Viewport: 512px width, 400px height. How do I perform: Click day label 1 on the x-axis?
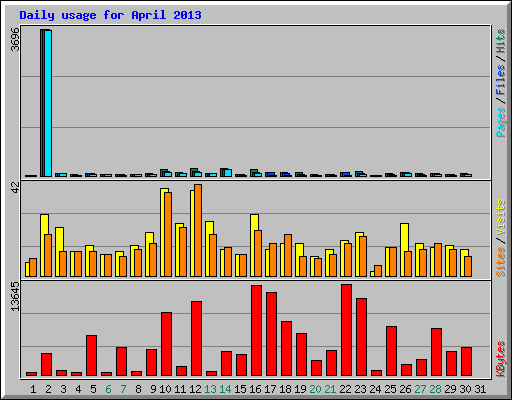tap(33, 389)
